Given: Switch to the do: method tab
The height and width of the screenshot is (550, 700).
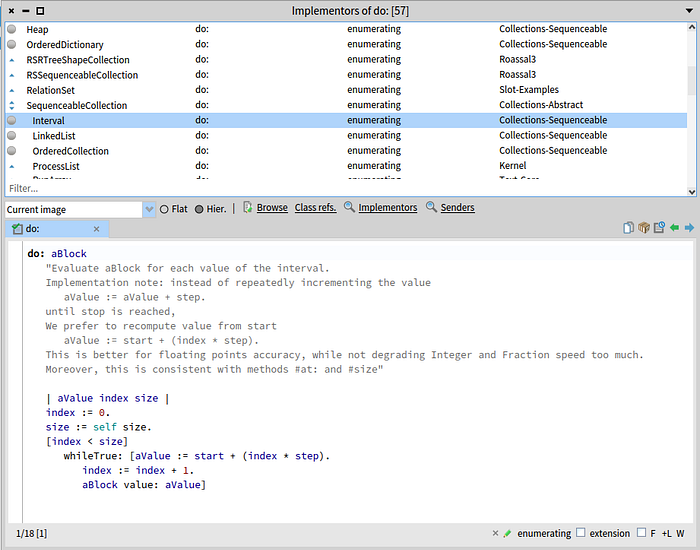Looking at the screenshot, I should click(x=57, y=229).
